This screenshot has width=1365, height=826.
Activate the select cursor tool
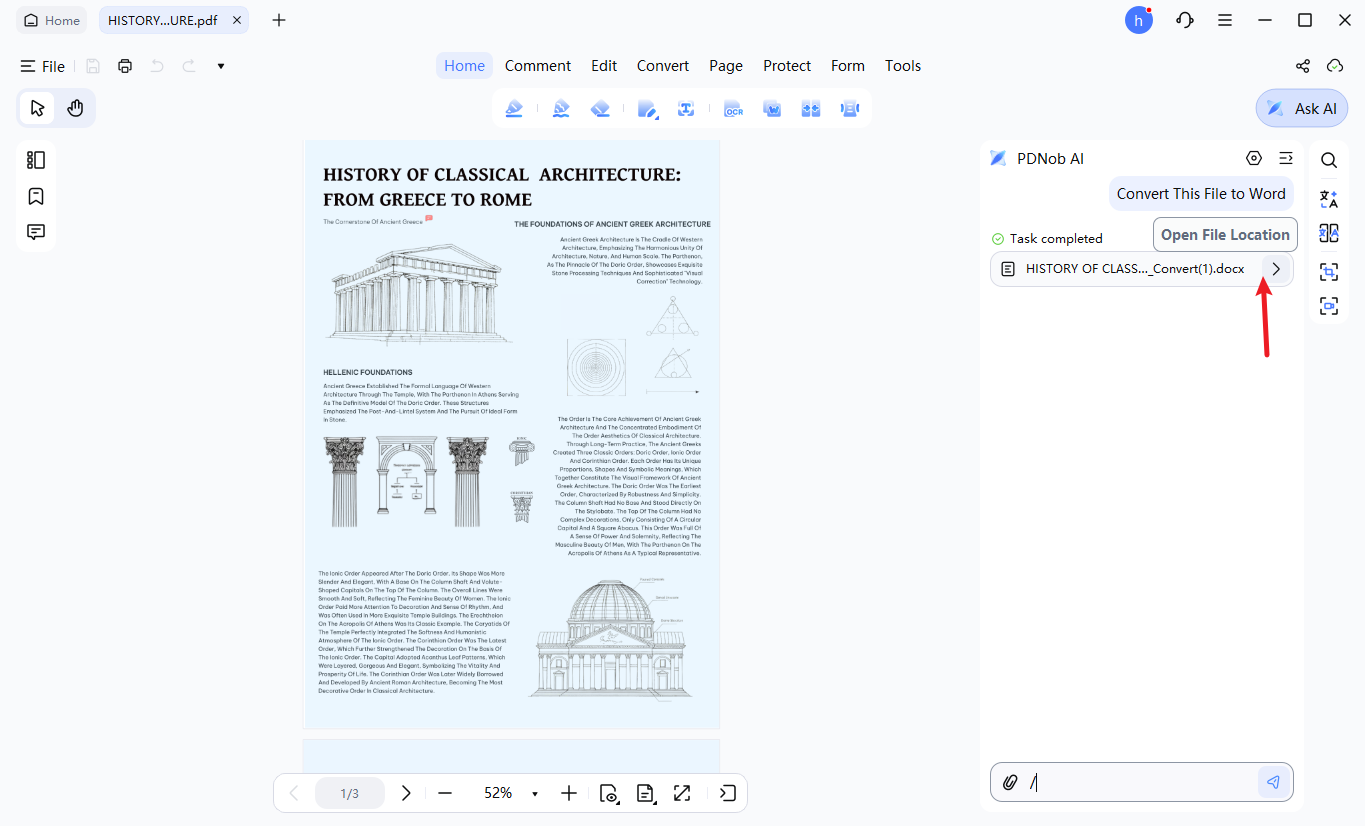pos(38,108)
